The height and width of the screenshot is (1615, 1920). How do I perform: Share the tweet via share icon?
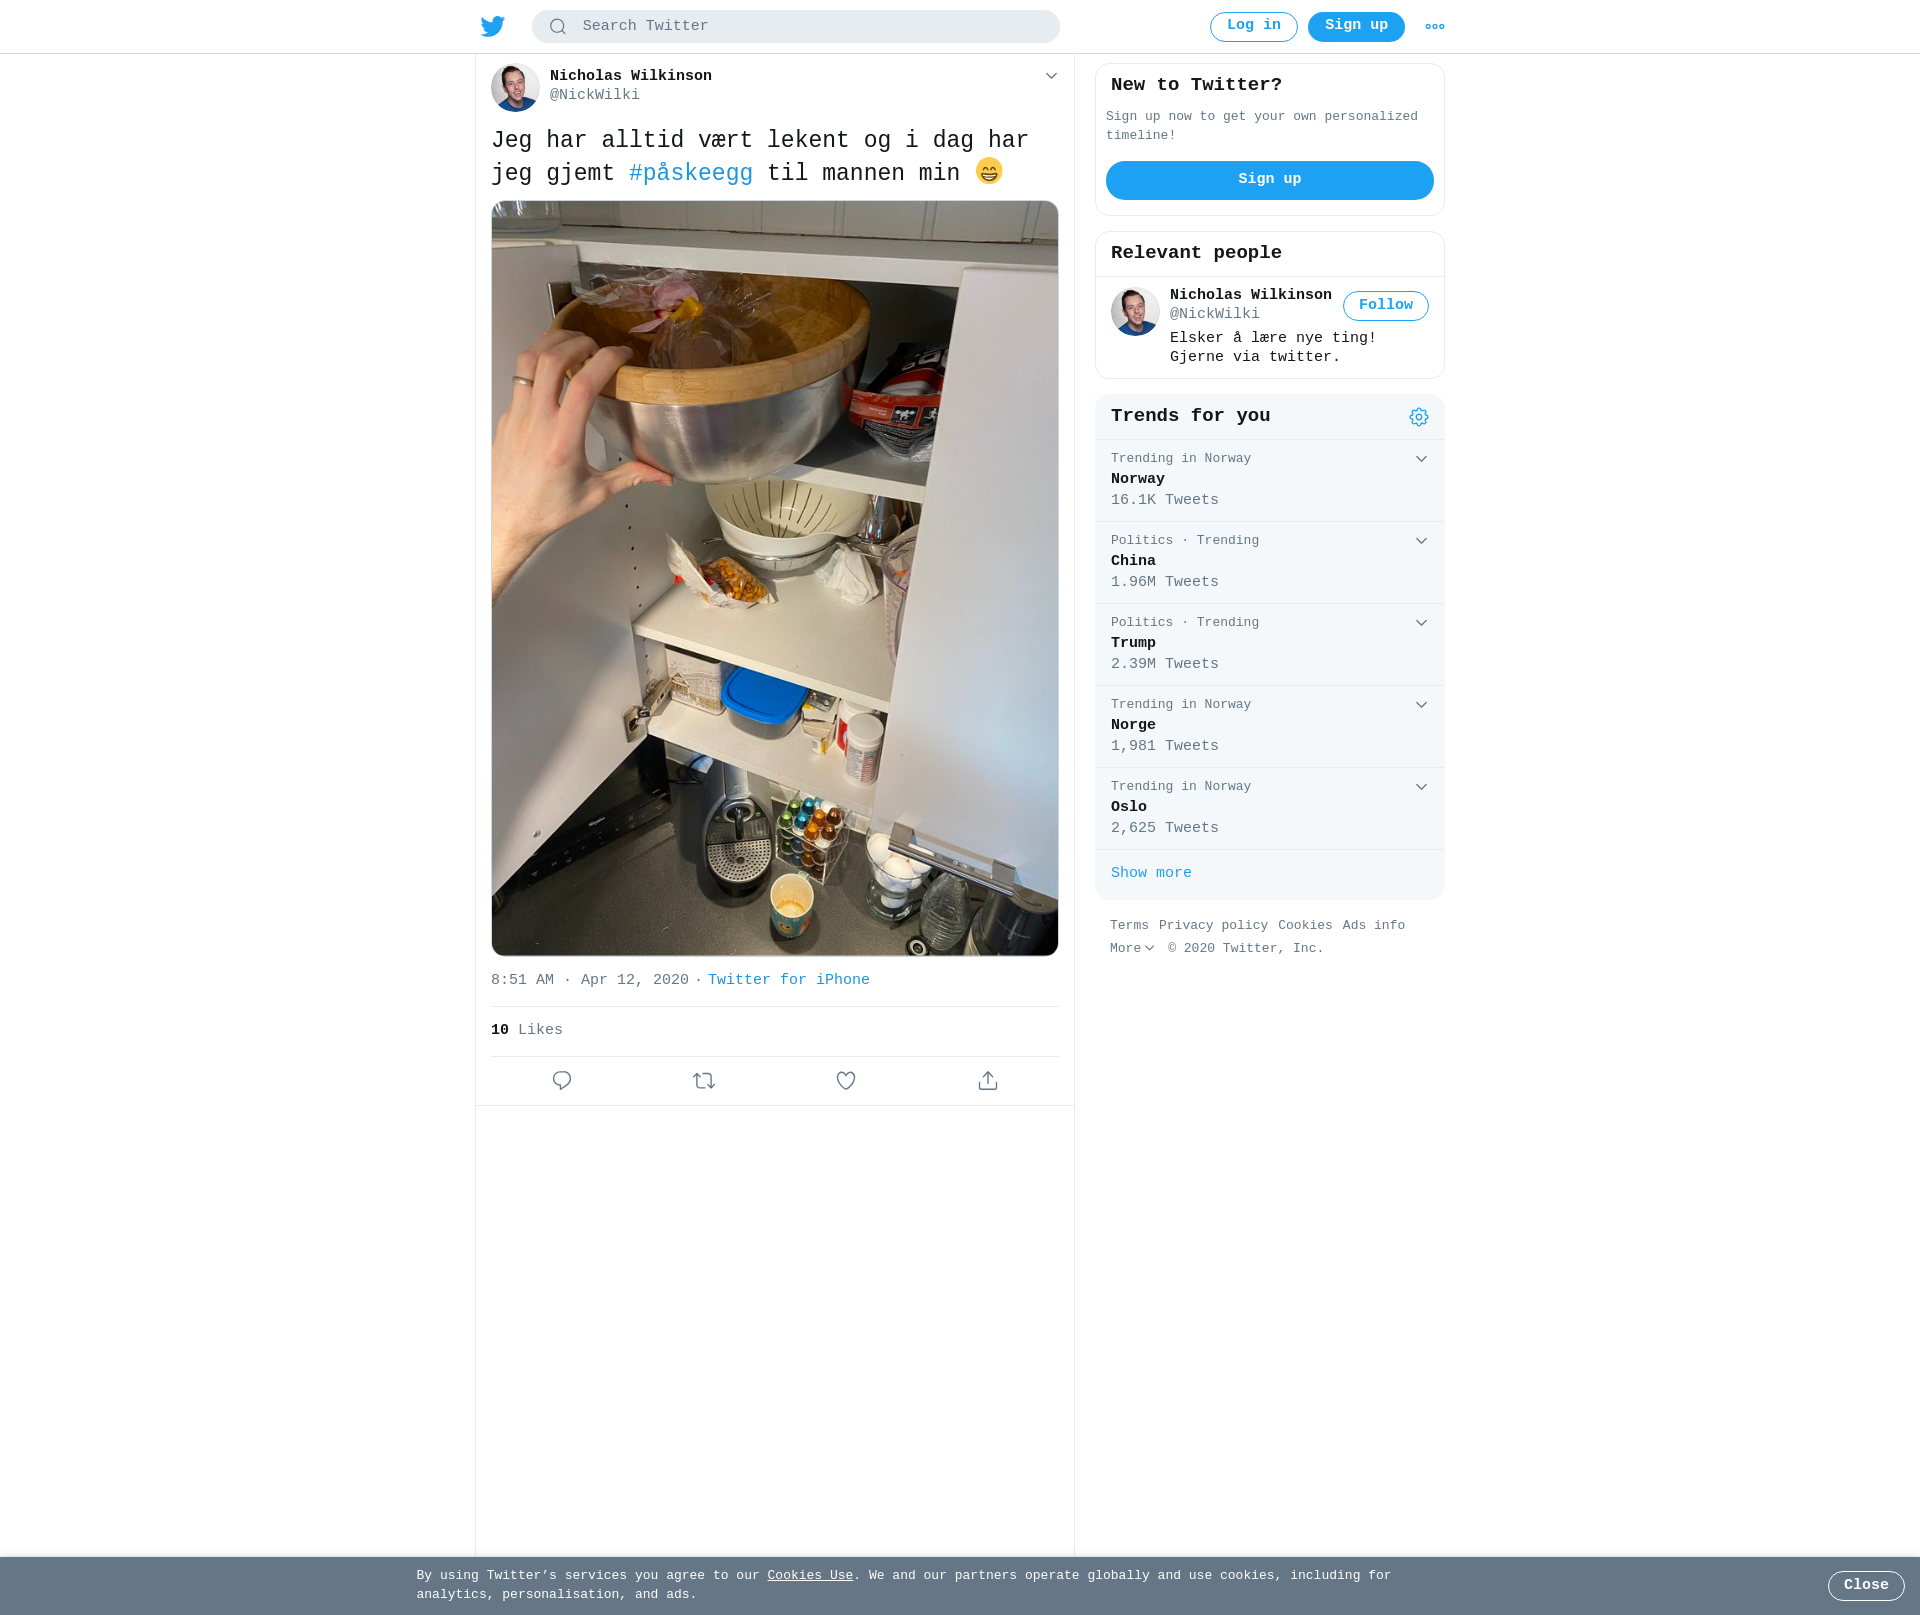pos(988,1081)
